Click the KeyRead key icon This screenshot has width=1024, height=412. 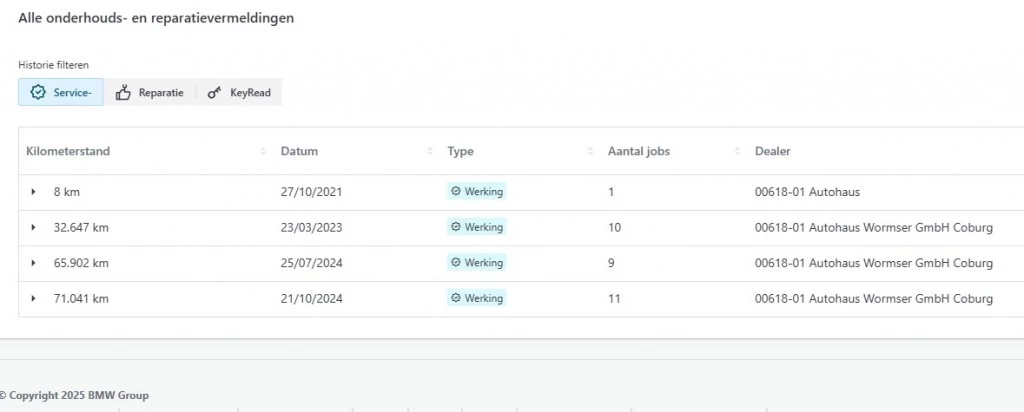click(214, 92)
